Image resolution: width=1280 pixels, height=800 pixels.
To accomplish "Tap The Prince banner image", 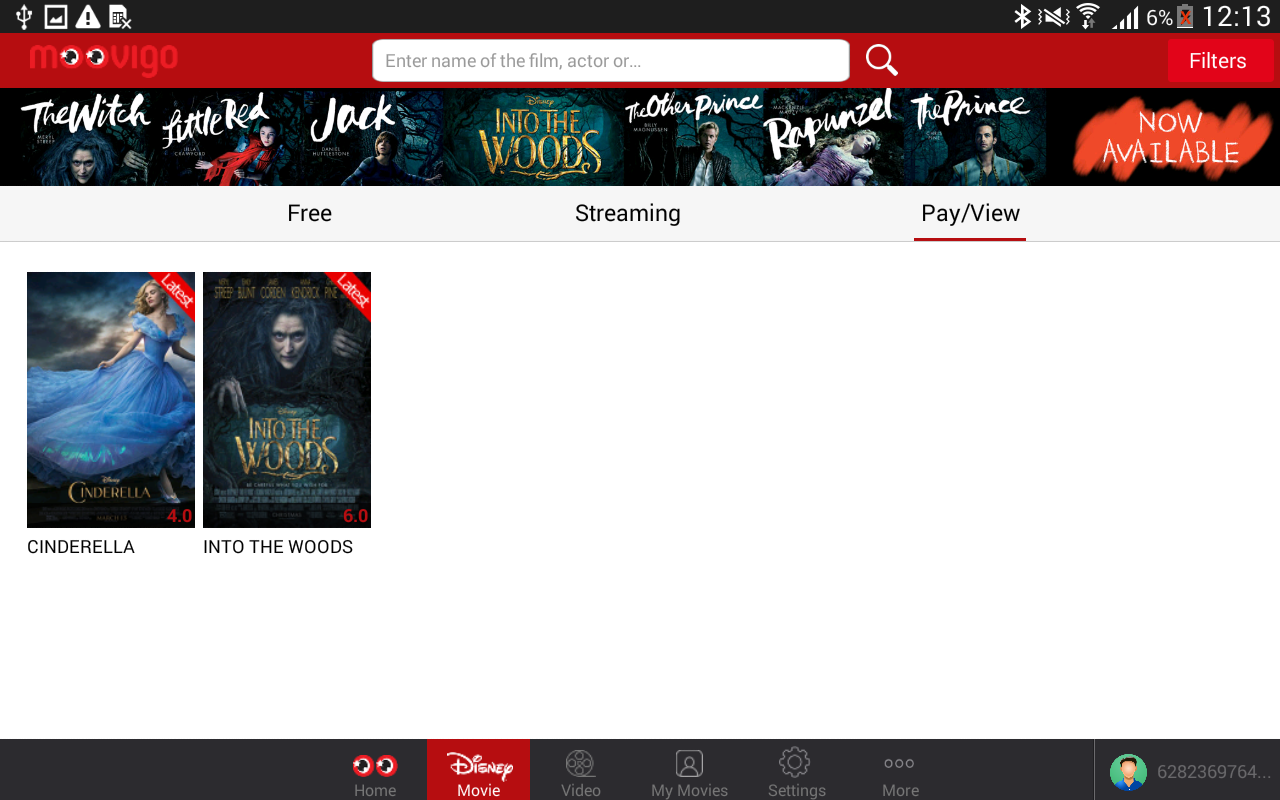I will coord(976,138).
